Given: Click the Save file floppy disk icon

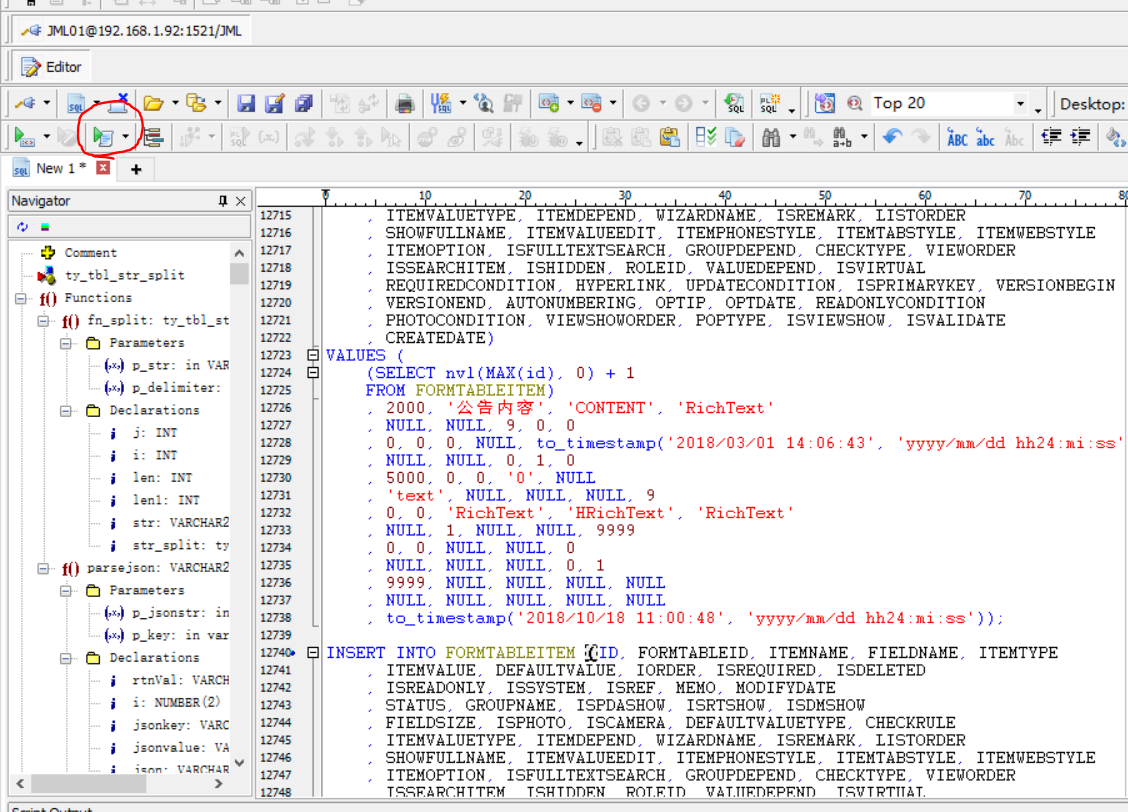Looking at the screenshot, I should tap(246, 103).
